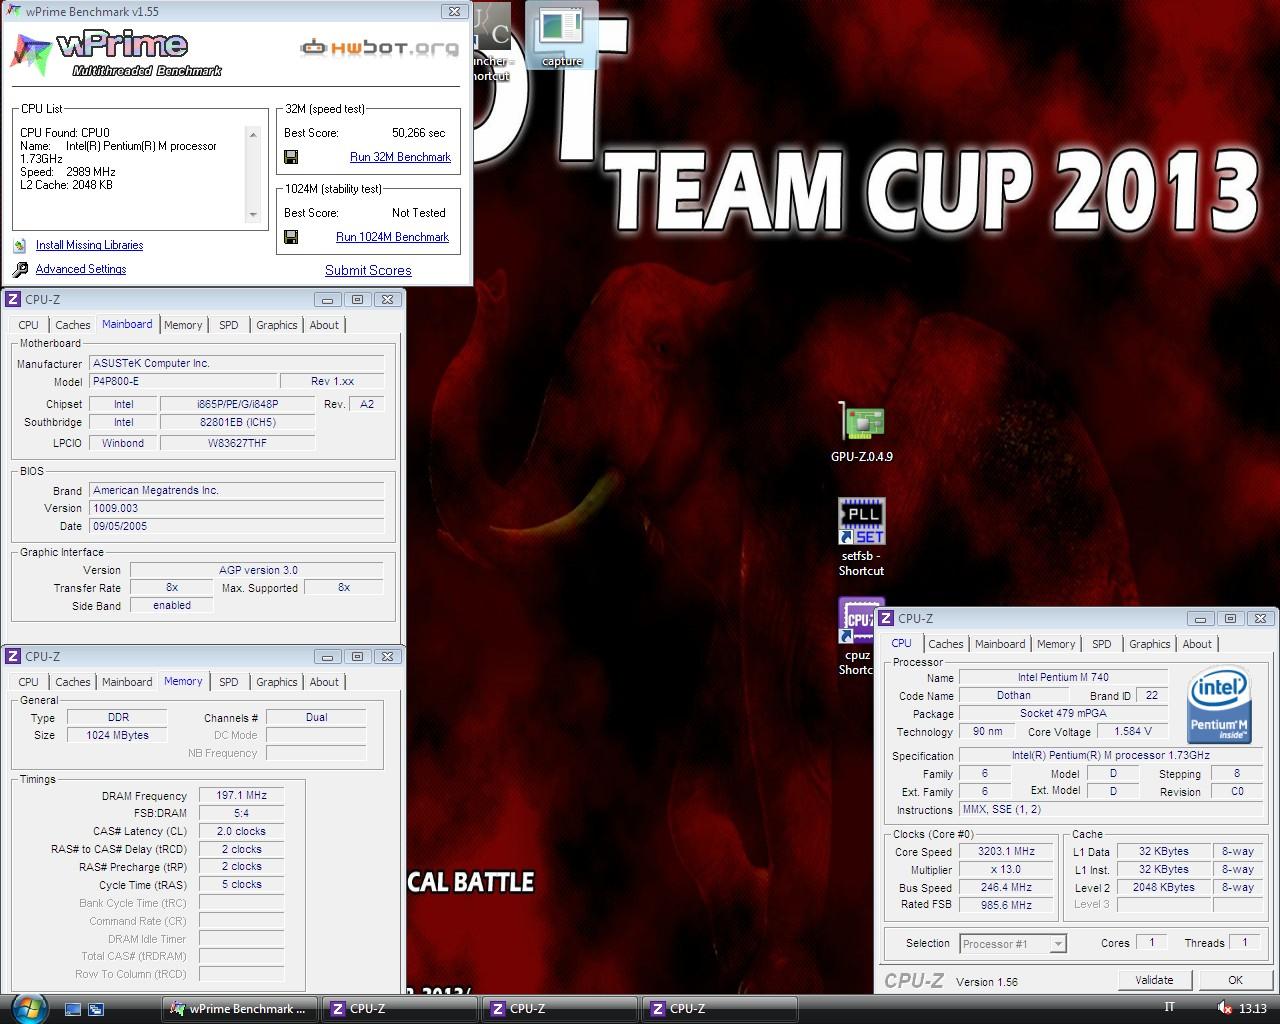The image size is (1280, 1024).
Task: Open About tab in the Mainboard CPU-Z window
Action: tap(324, 325)
